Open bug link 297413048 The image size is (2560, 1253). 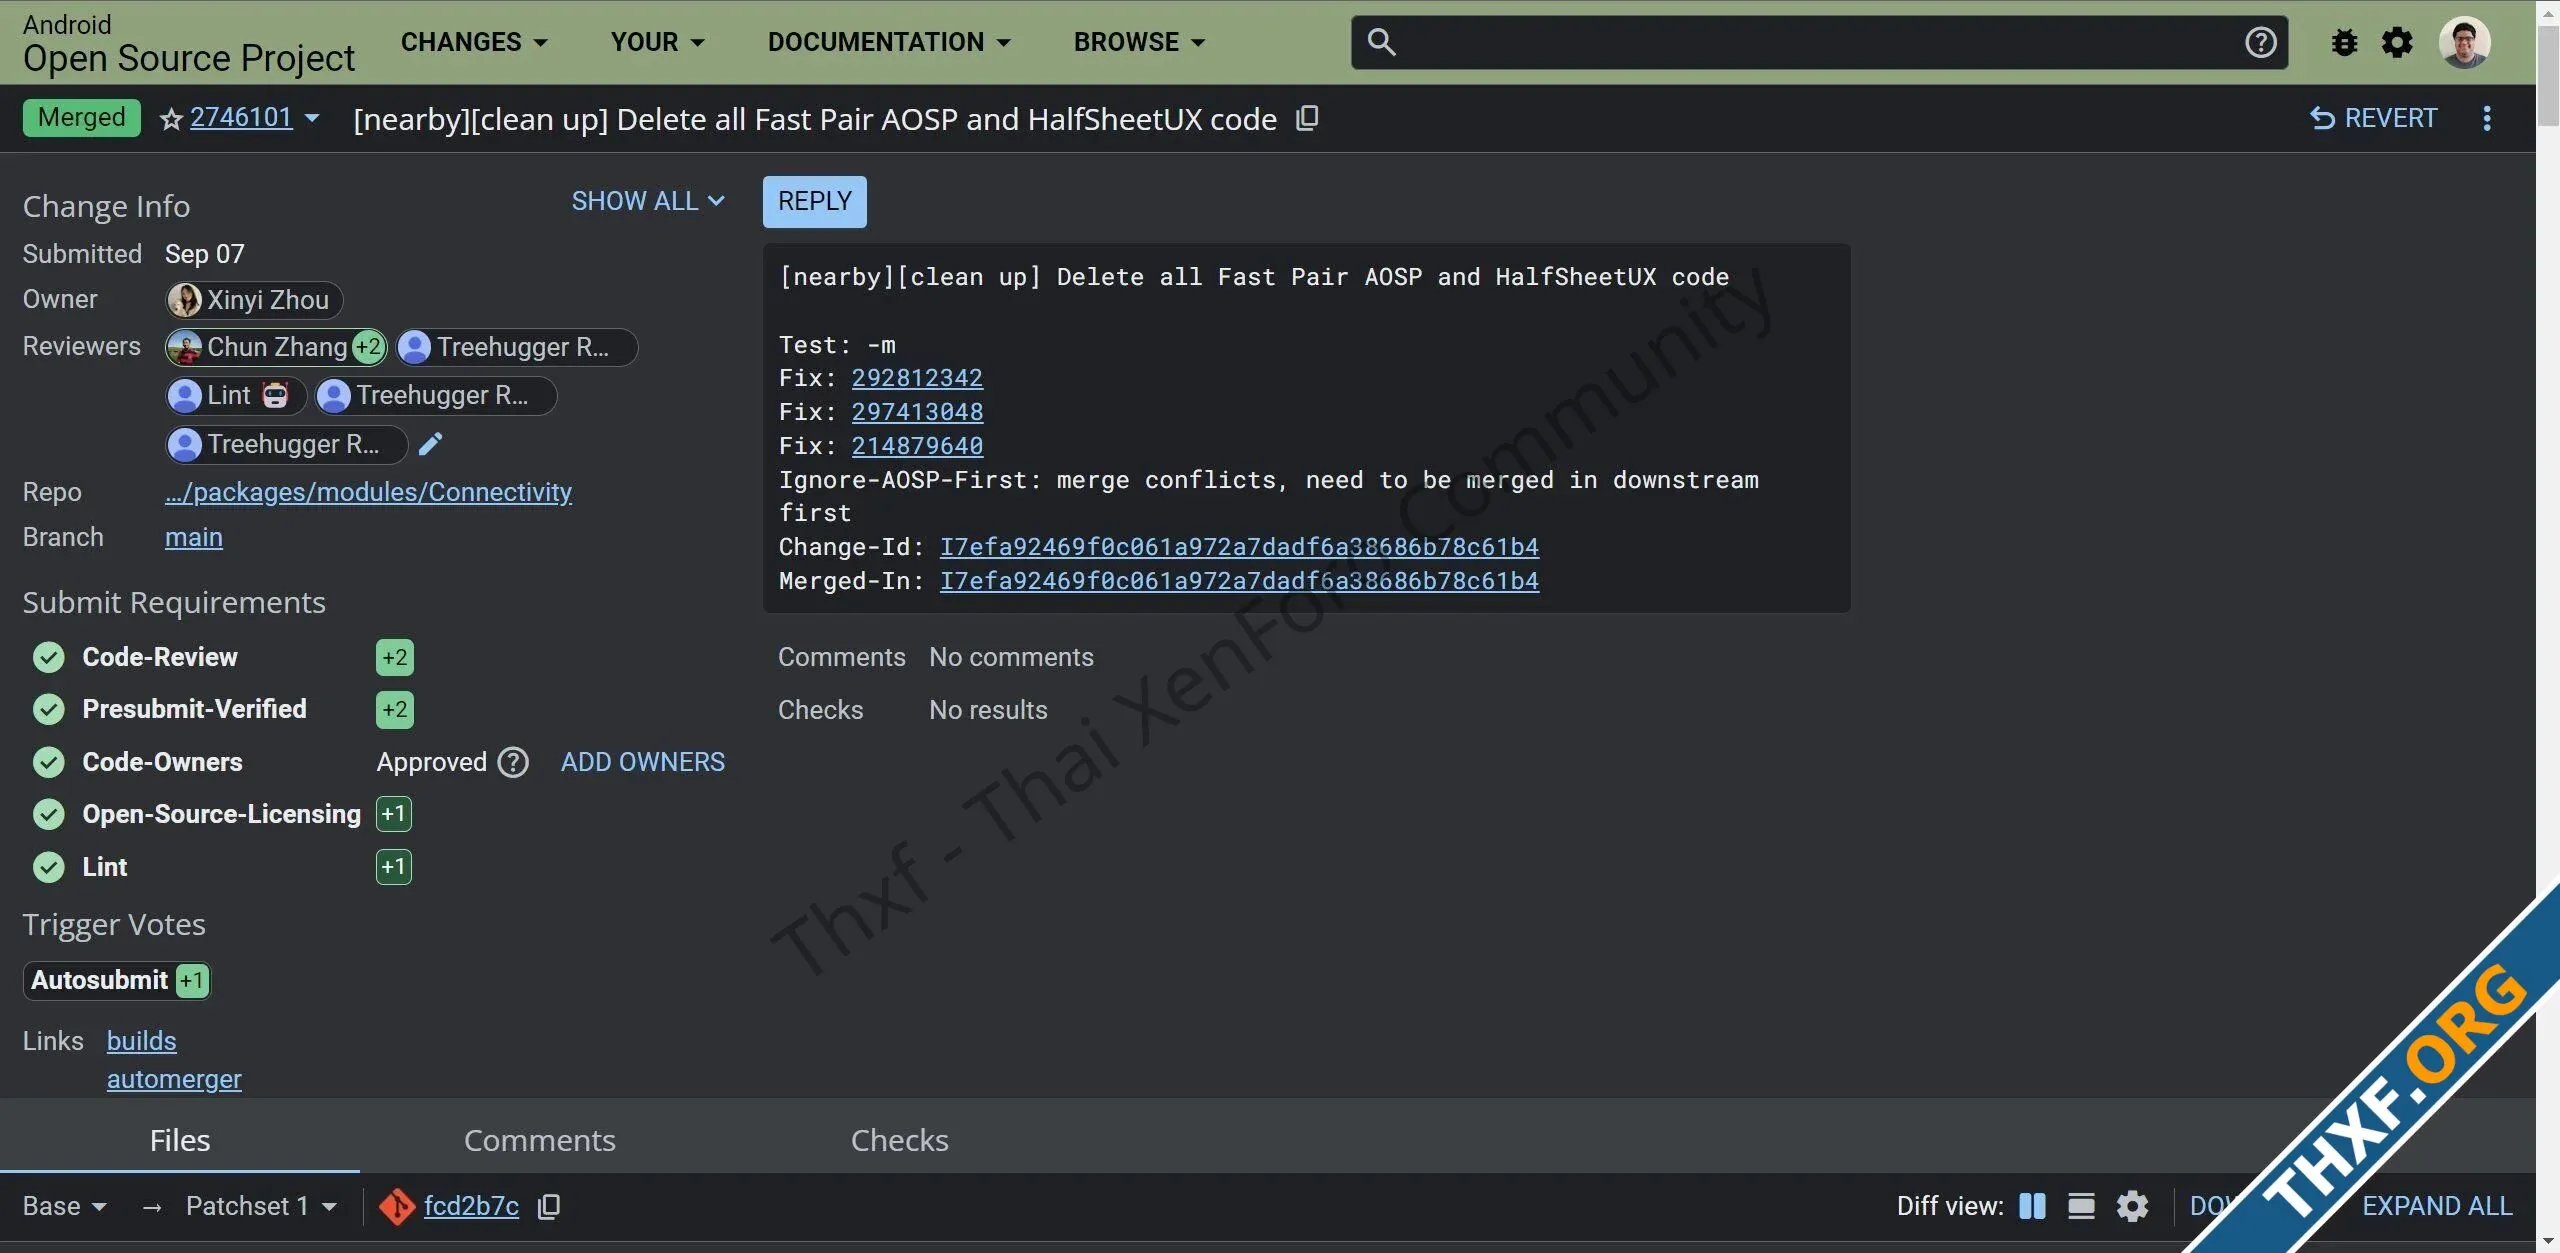(x=917, y=412)
